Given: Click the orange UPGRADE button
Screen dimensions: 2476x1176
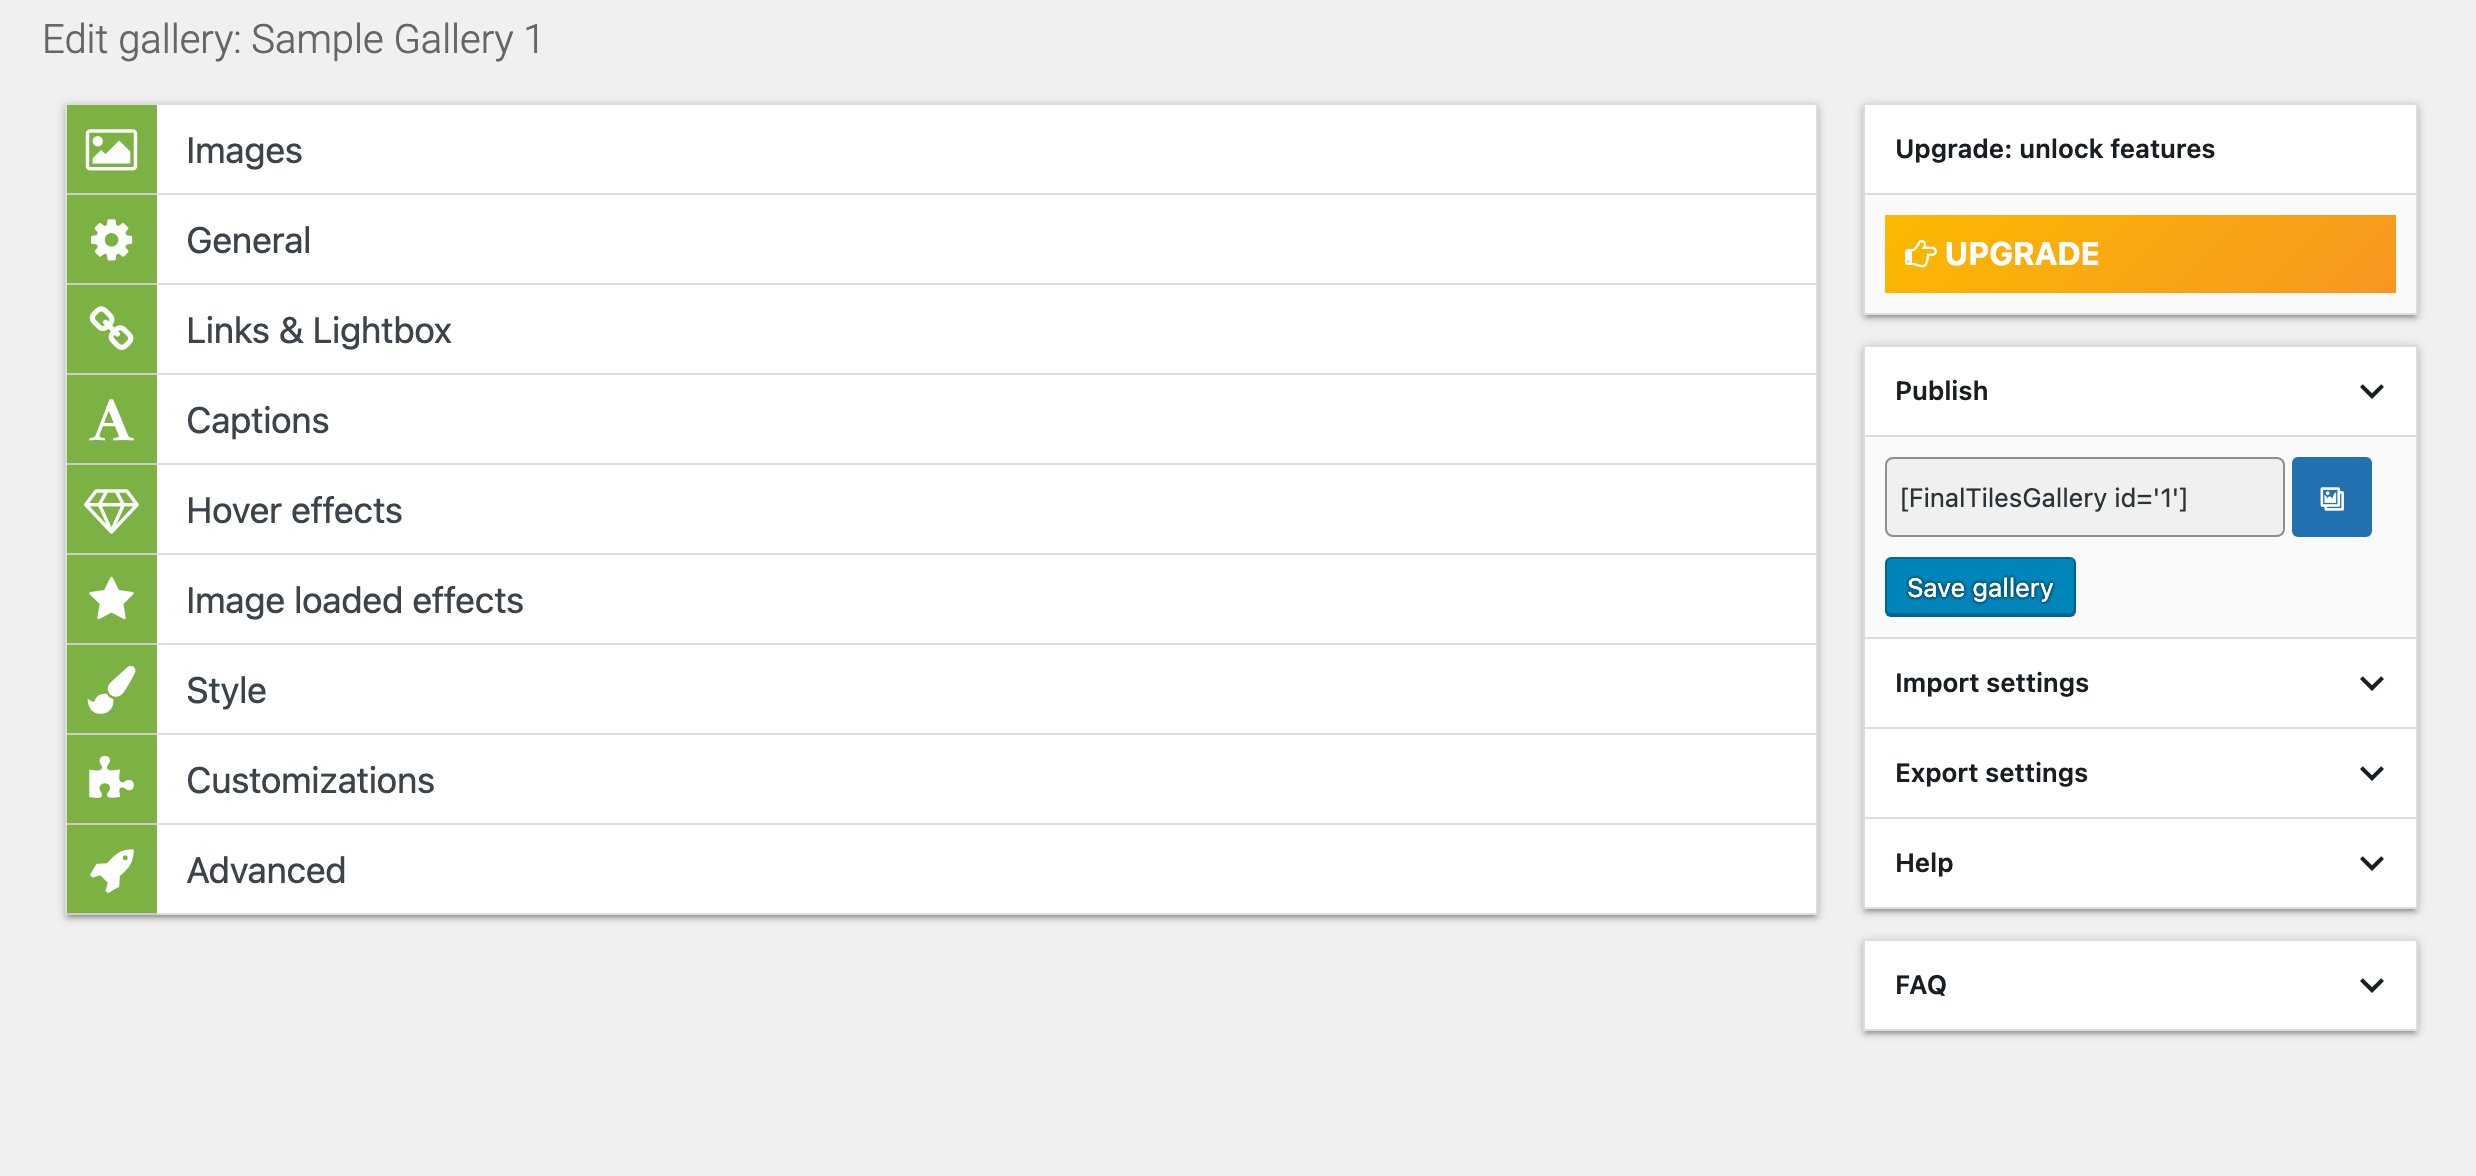Looking at the screenshot, I should 2140,254.
